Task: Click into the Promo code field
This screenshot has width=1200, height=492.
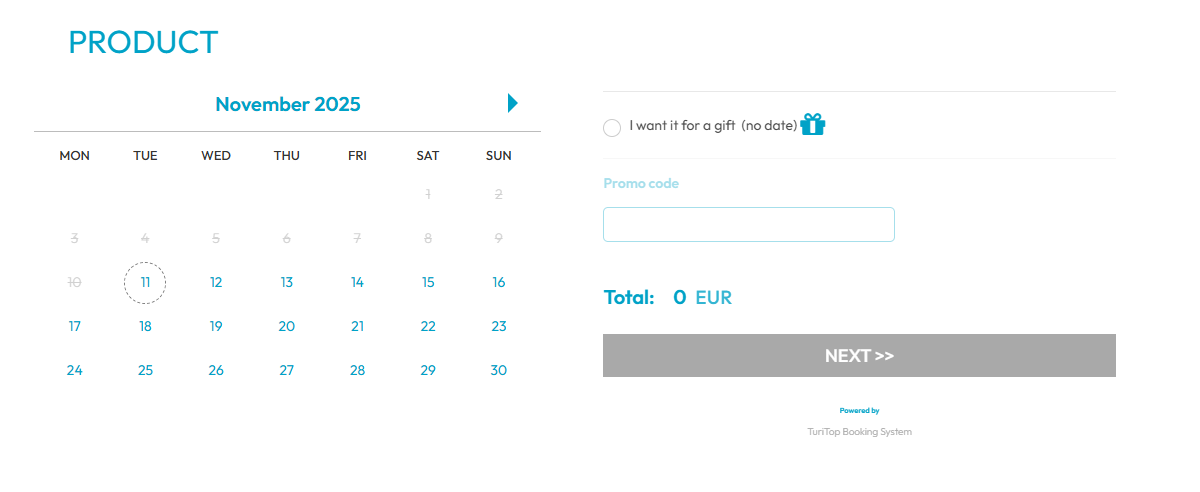Action: coord(748,225)
